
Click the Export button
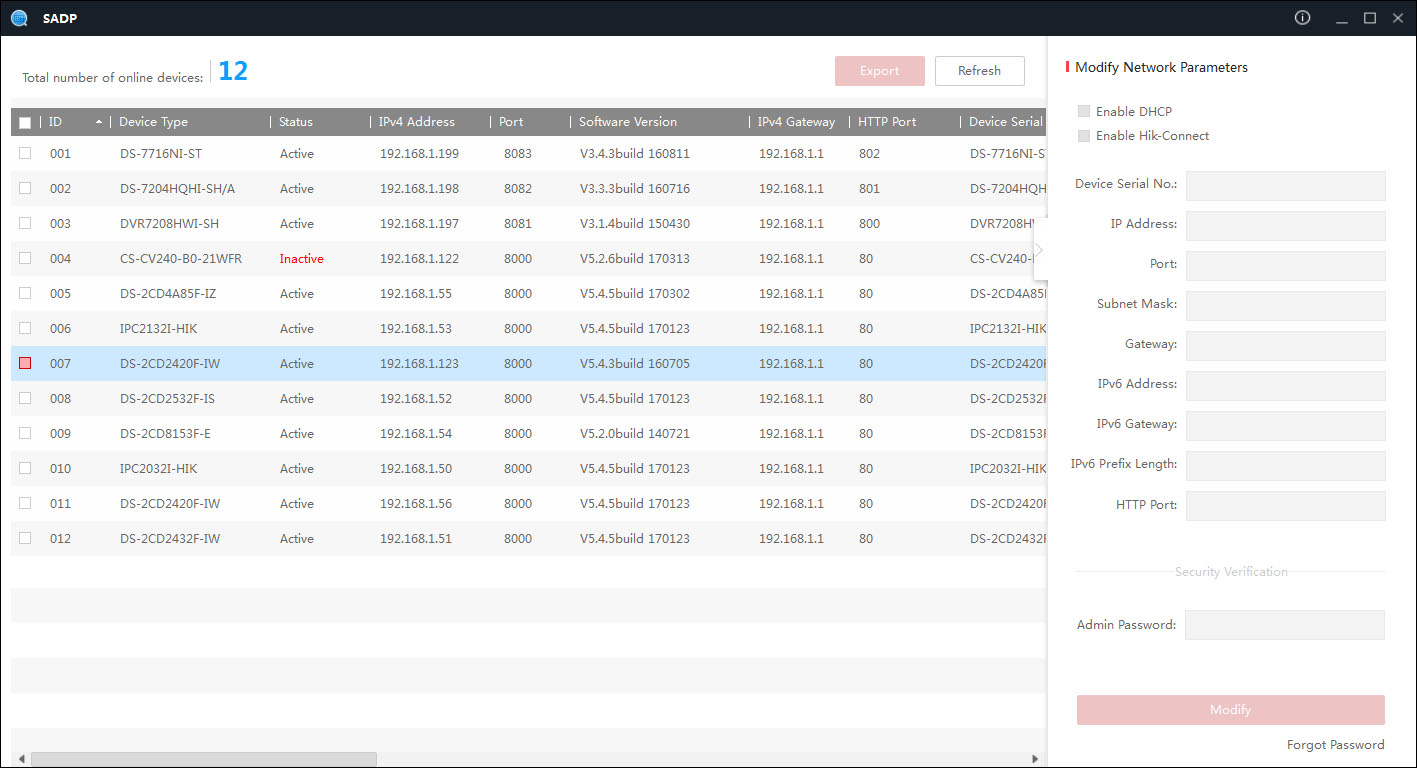point(880,71)
